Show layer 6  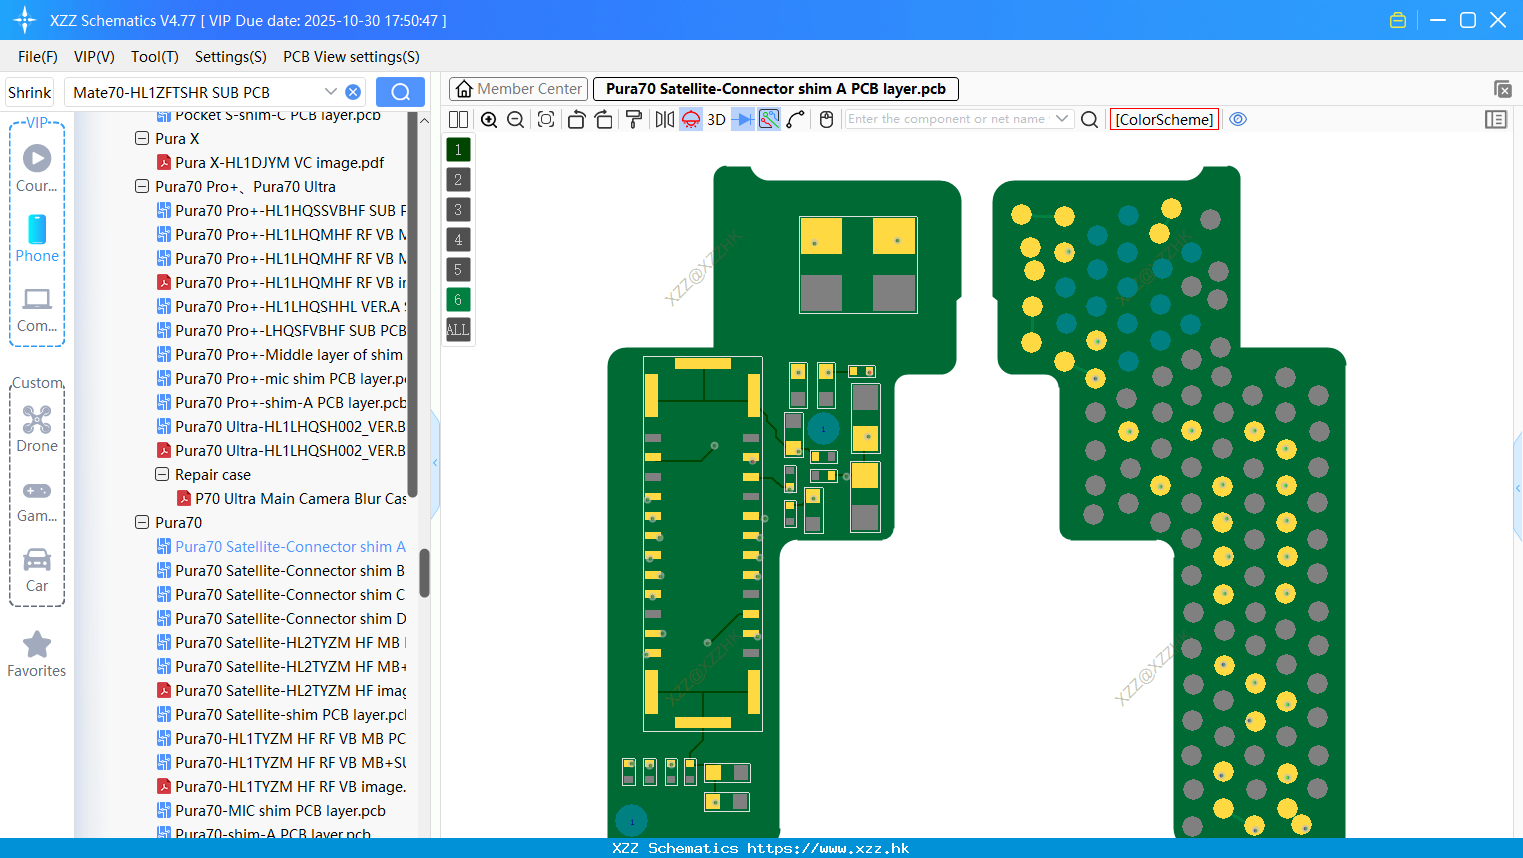click(x=458, y=300)
